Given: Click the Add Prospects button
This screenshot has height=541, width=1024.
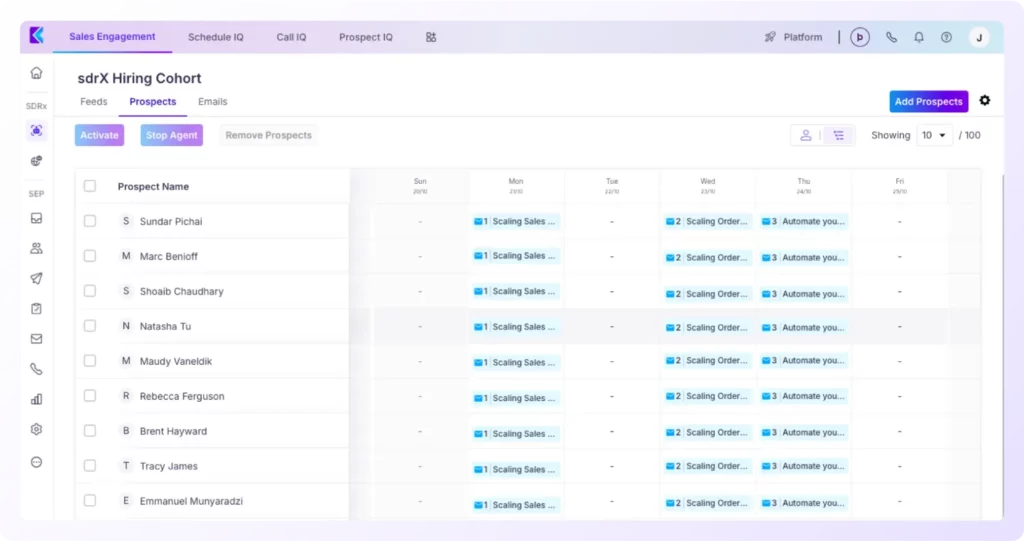Looking at the screenshot, I should 929,101.
